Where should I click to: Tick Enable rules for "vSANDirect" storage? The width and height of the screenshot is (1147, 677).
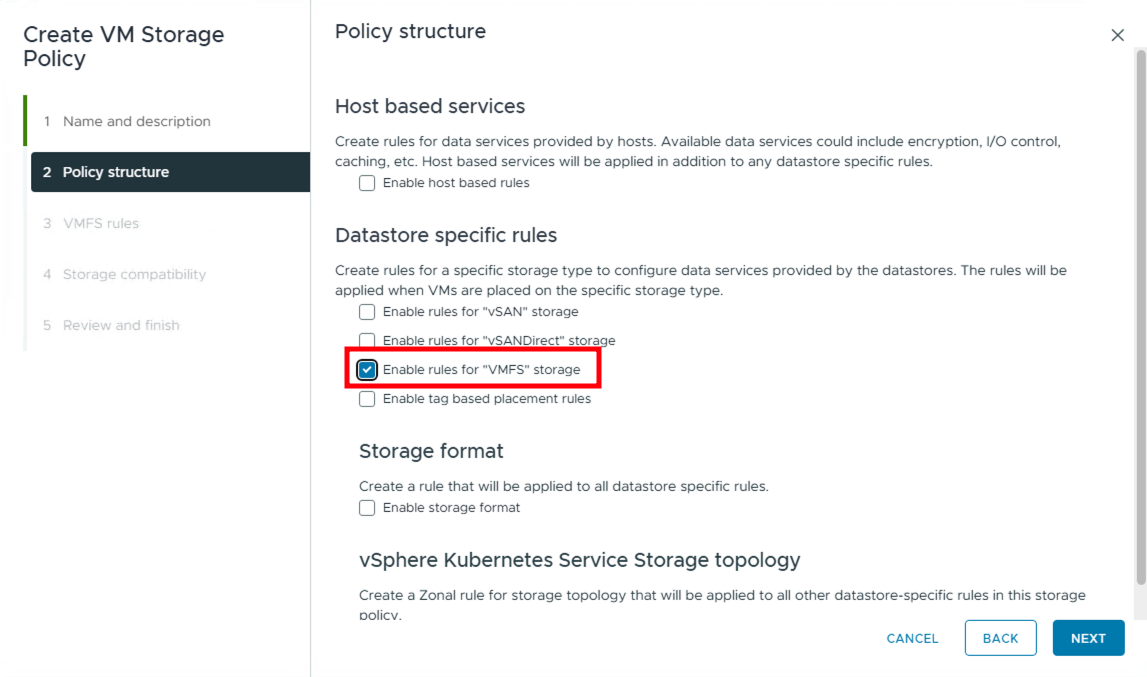pos(368,341)
